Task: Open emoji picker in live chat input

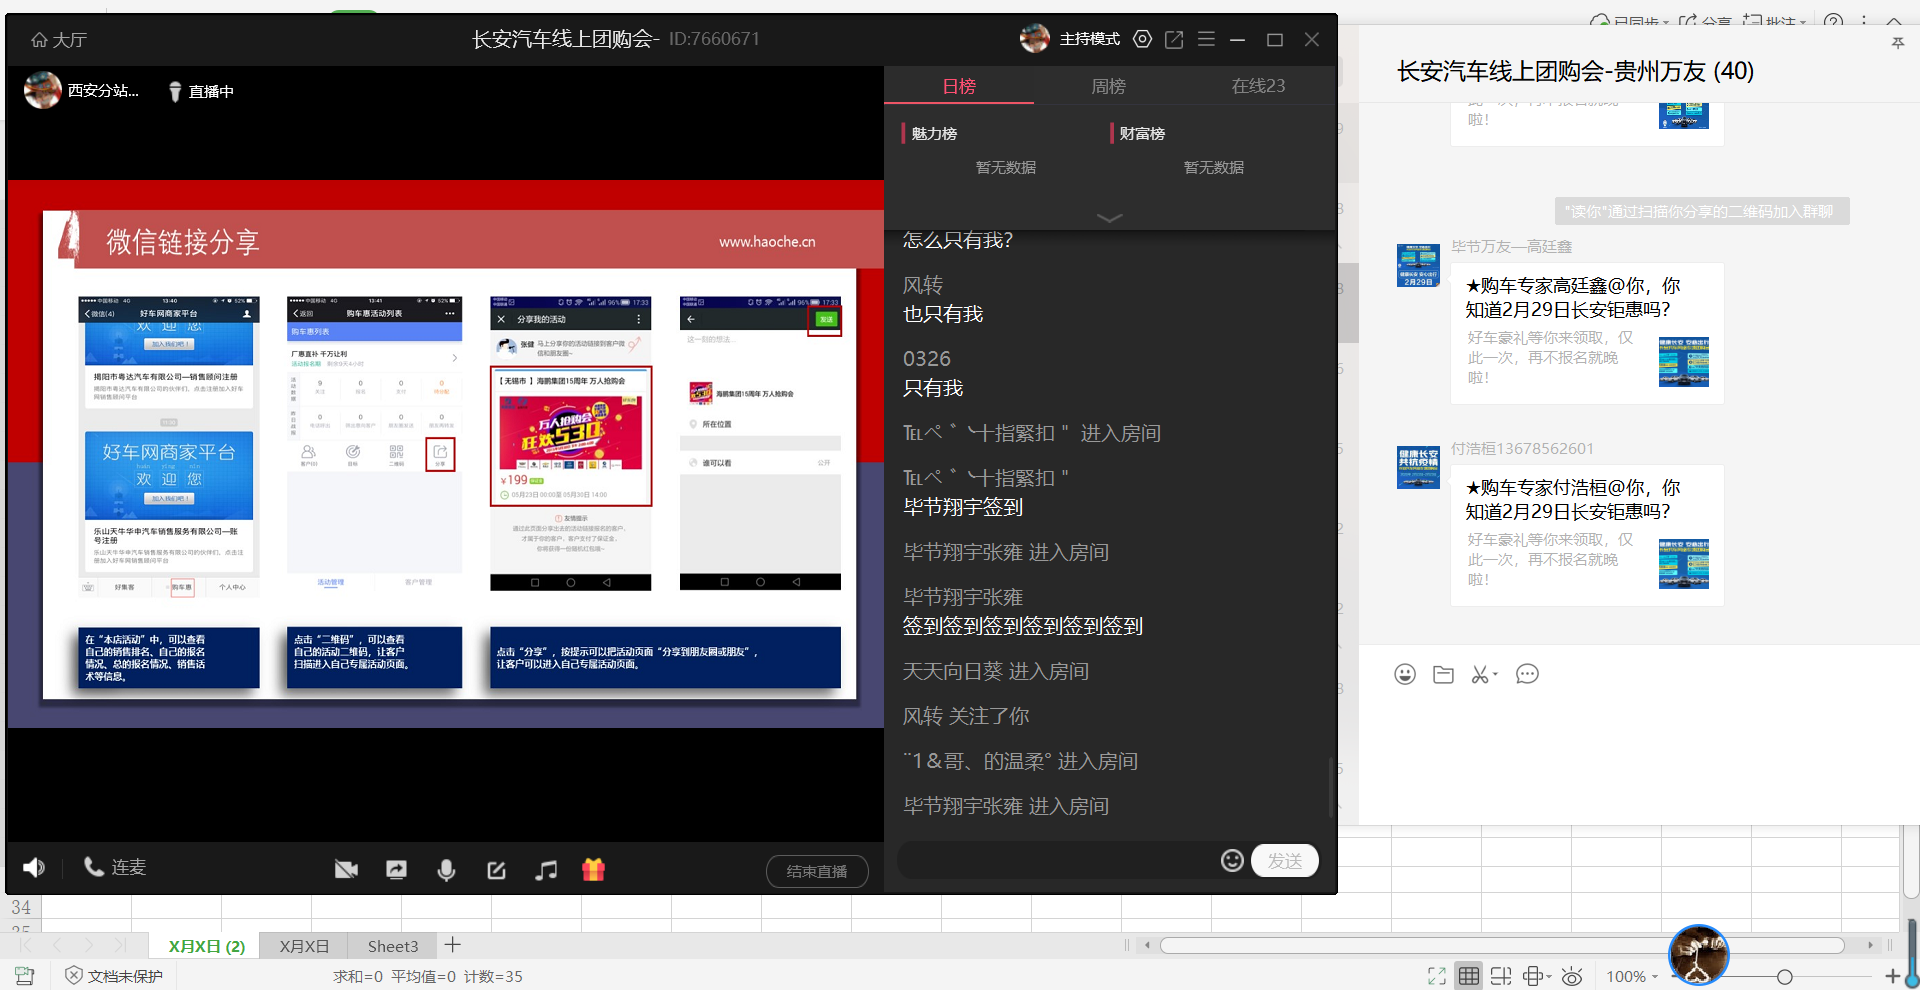Action: click(x=1232, y=860)
